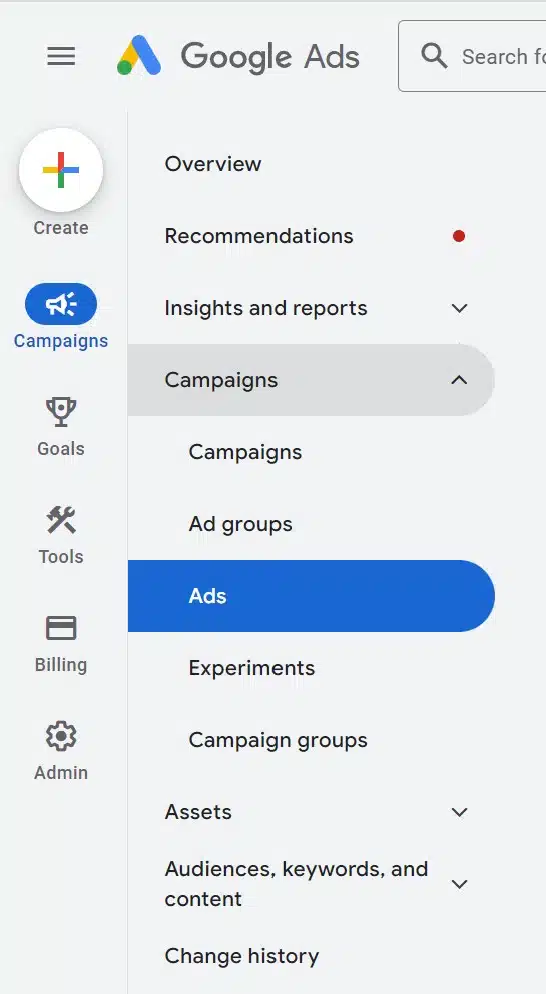
Task: Click the multicolor plus Create button
Action: 61,170
